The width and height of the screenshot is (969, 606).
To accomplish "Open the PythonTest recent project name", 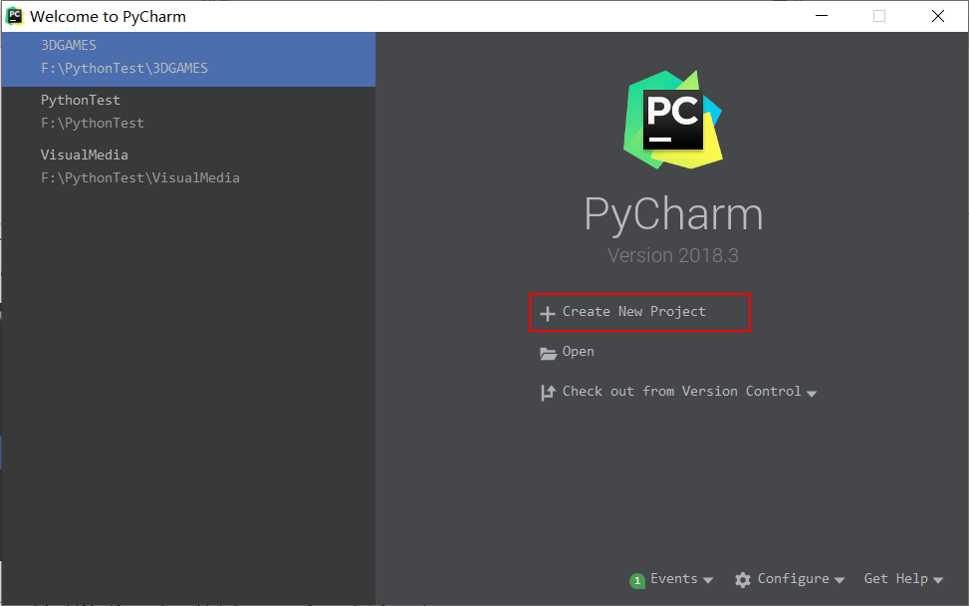I will pos(80,100).
